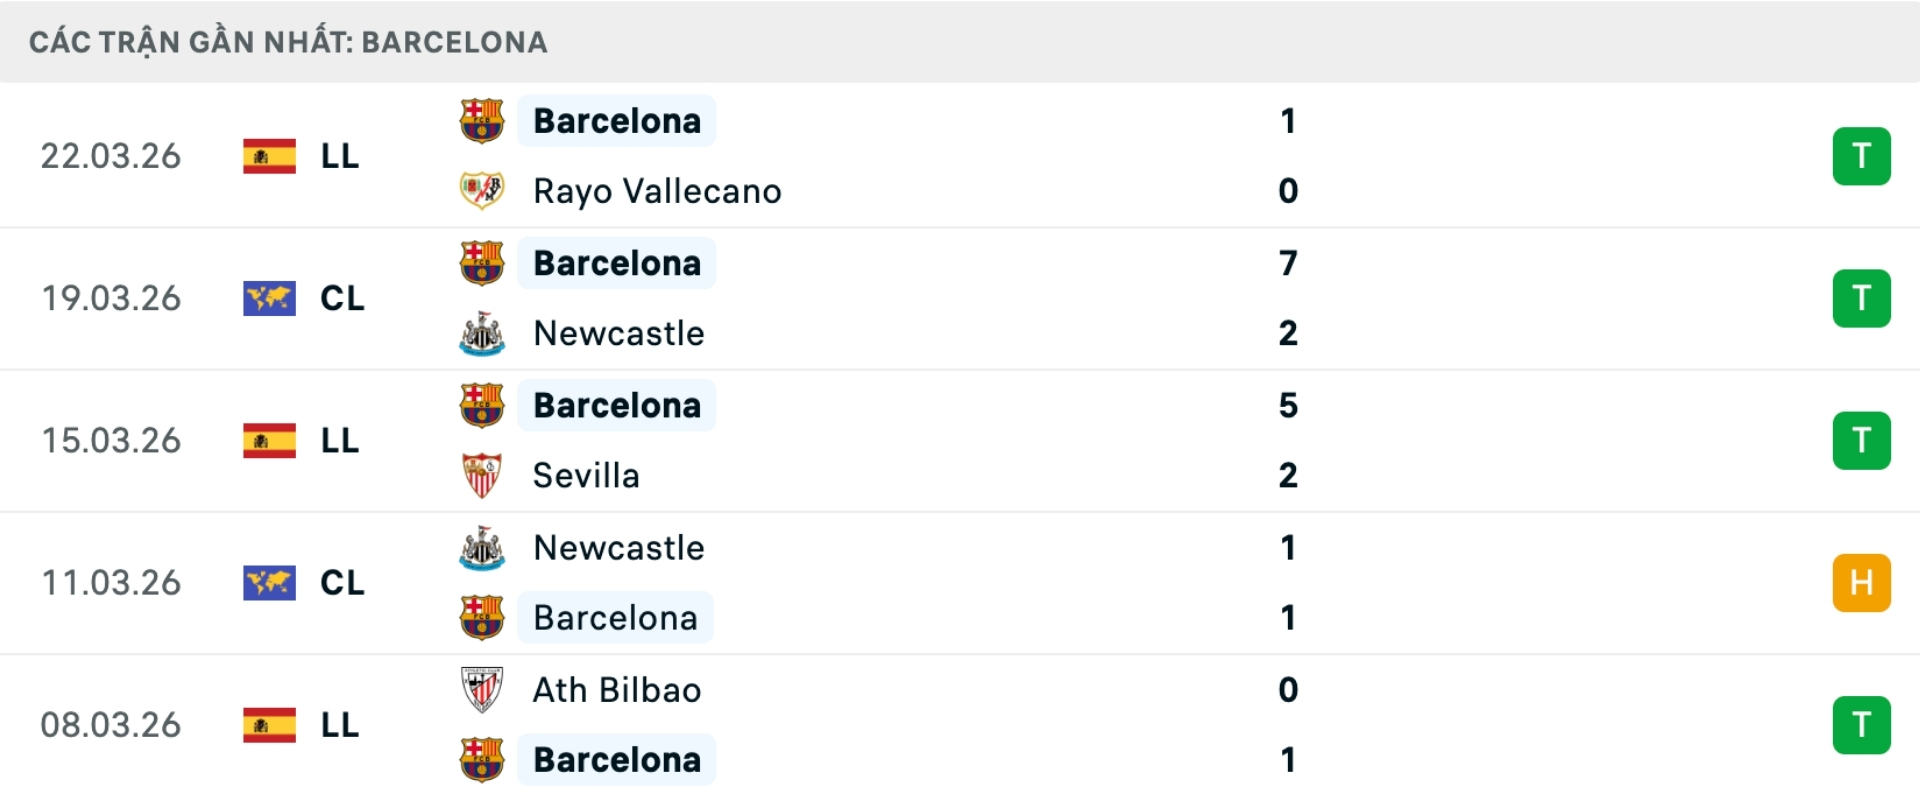
Task: Click Newcastle crest in 11.03.26 match
Action: (481, 548)
